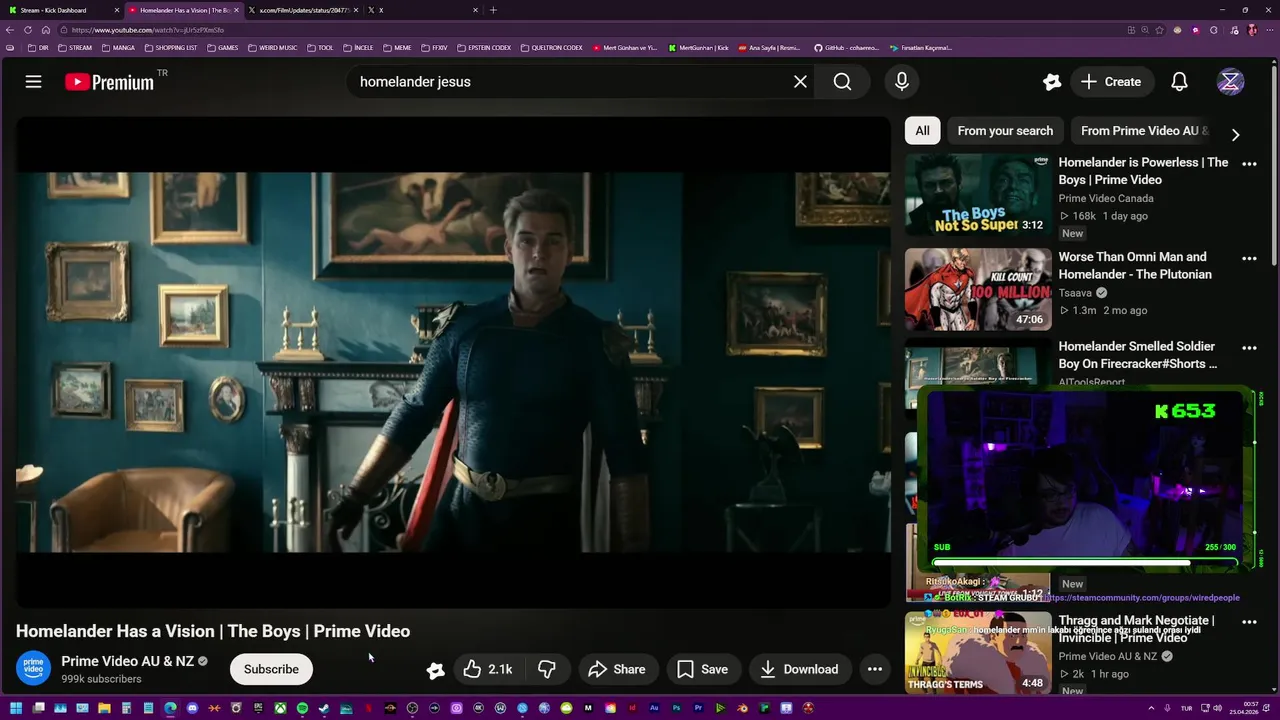The image size is (1280, 720).
Task: Open the MANGA bookmark folder
Action: click(x=118, y=47)
